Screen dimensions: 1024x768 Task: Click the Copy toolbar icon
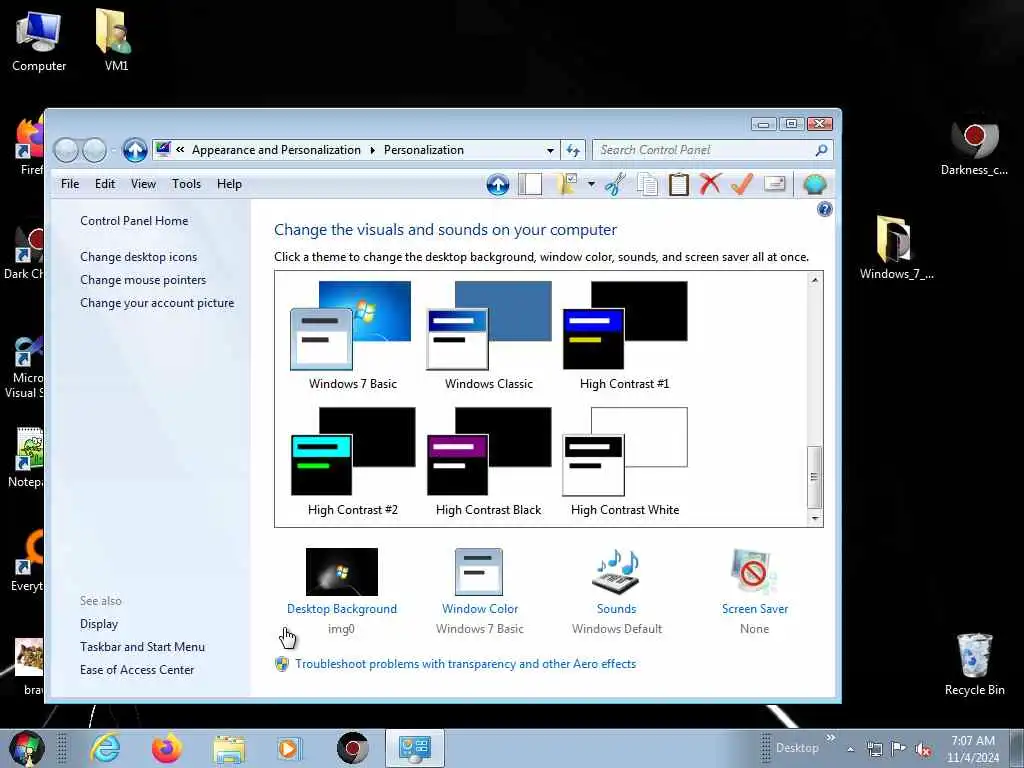click(x=647, y=184)
